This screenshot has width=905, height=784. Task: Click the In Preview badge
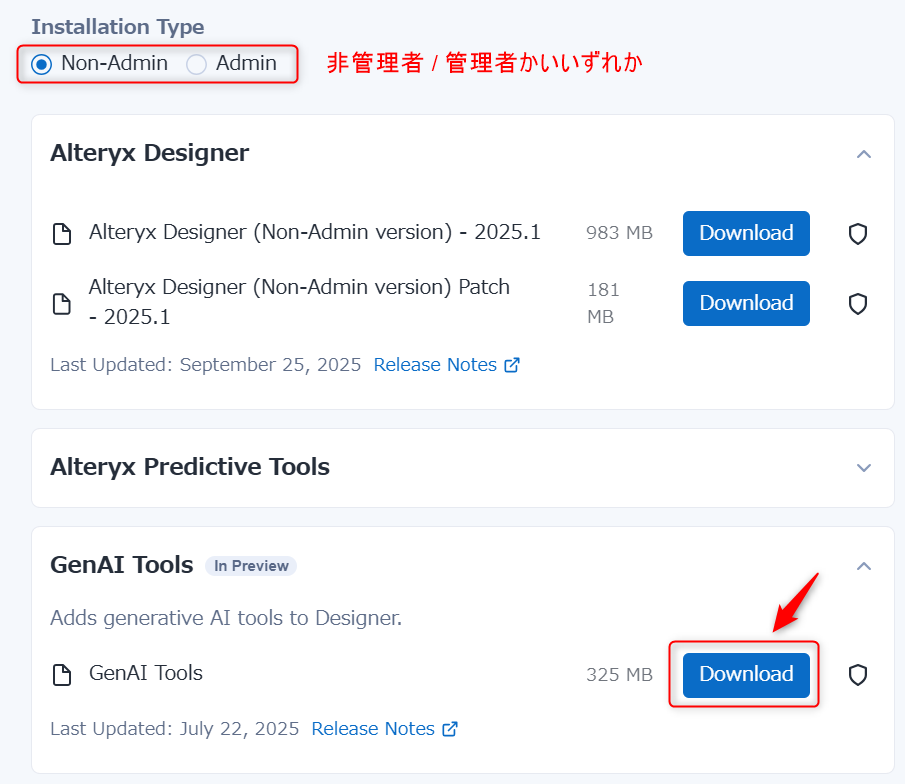point(251,566)
